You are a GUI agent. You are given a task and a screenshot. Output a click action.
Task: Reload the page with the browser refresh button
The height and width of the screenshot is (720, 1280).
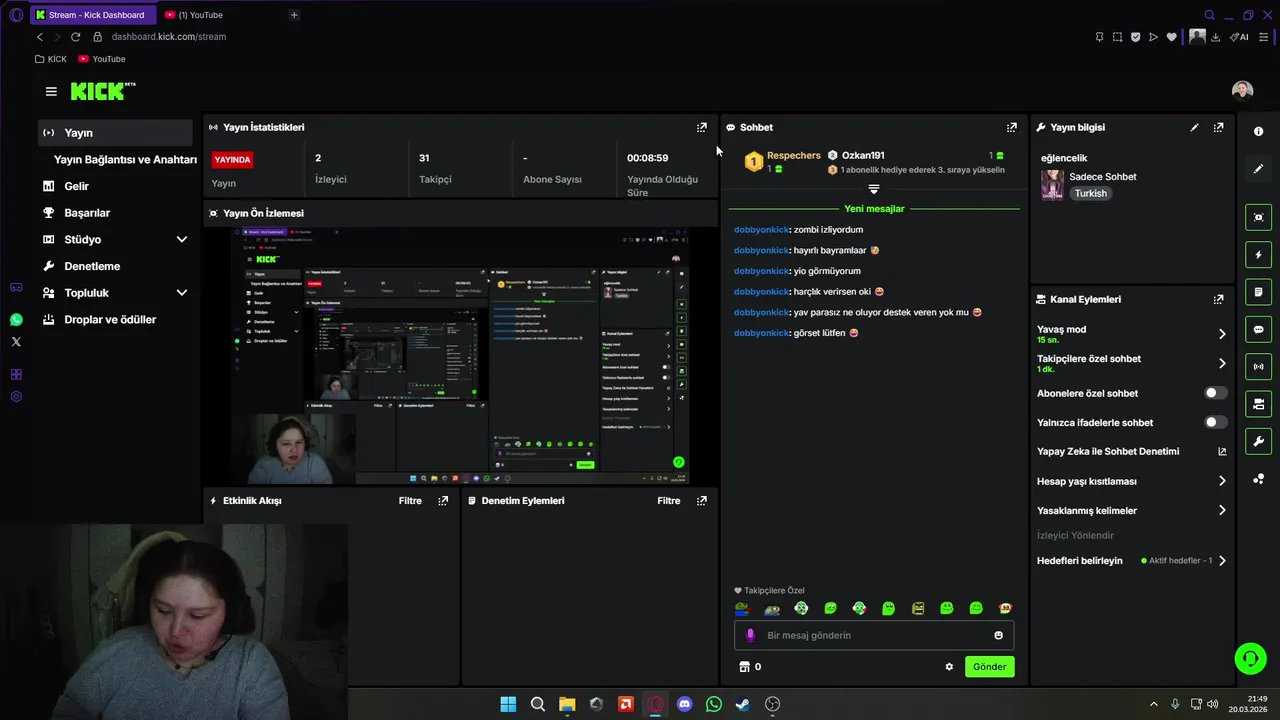pyautogui.click(x=75, y=37)
